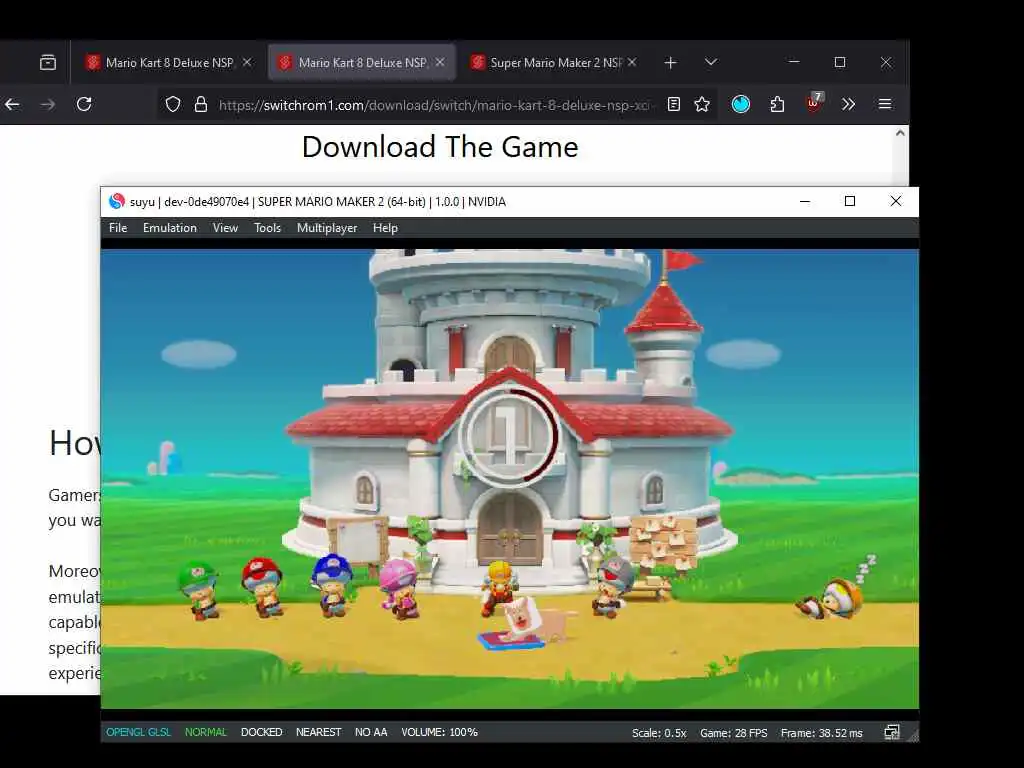This screenshot has width=1024, height=768.
Task: Click Scale: 0.5x status text
Action: [659, 733]
